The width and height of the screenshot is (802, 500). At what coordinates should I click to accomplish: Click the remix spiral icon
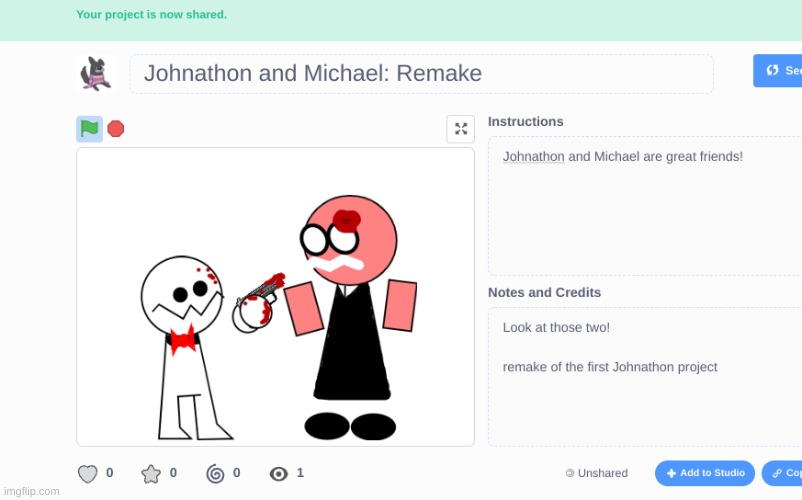(215, 474)
